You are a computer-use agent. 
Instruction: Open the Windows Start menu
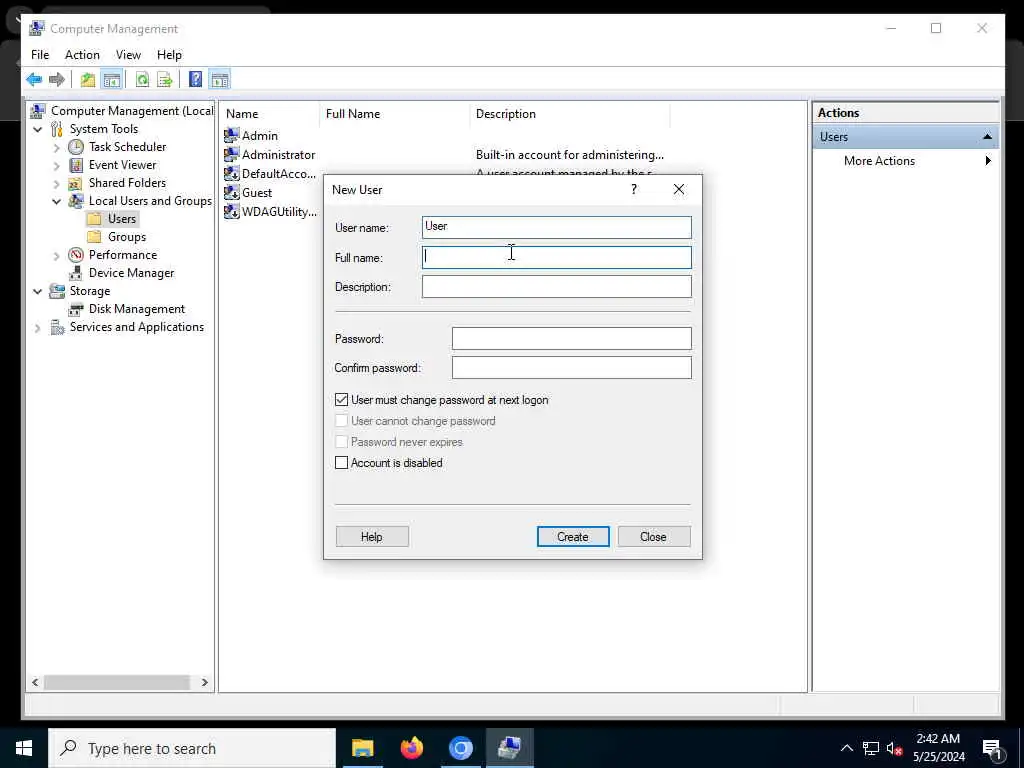24,748
